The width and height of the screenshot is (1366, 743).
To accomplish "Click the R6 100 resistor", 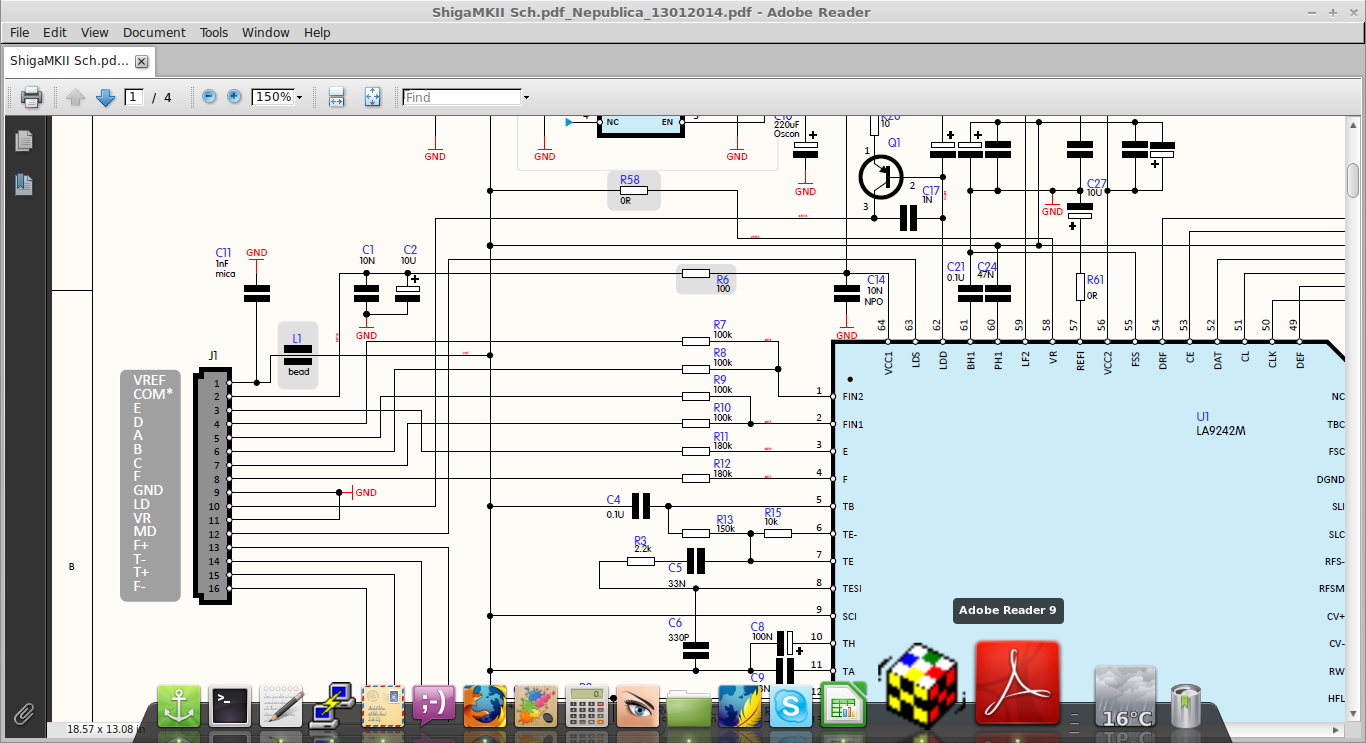I will [705, 278].
